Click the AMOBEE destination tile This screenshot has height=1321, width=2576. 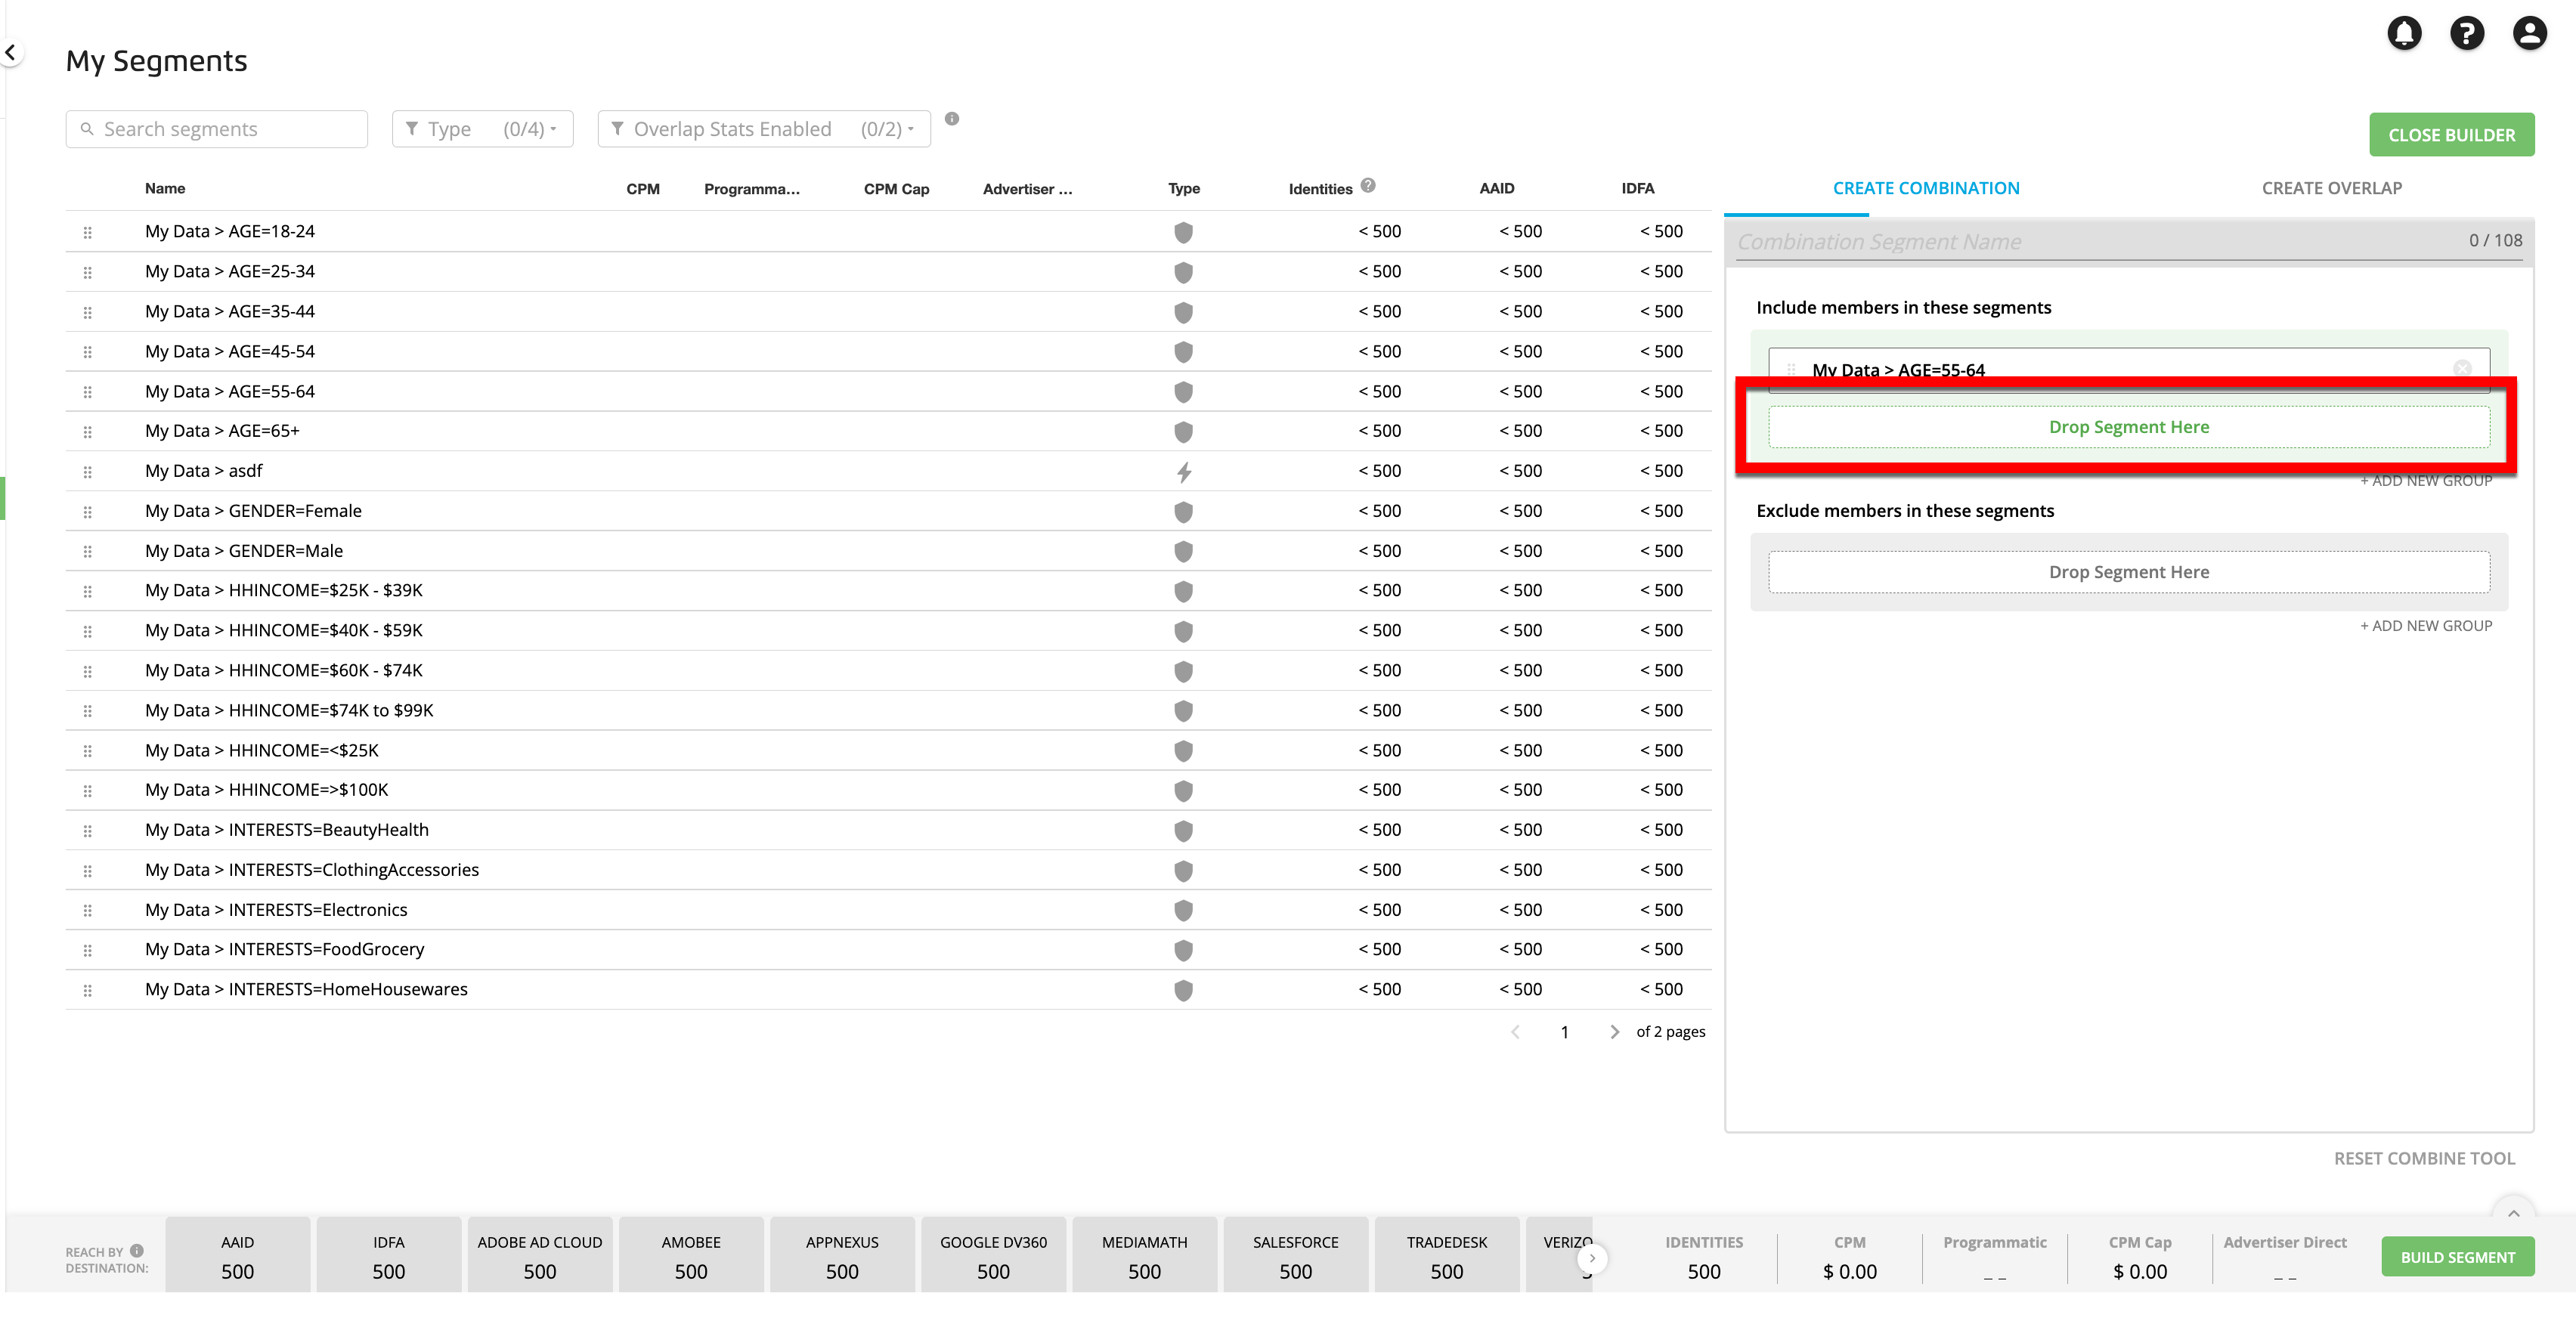pyautogui.click(x=691, y=1256)
